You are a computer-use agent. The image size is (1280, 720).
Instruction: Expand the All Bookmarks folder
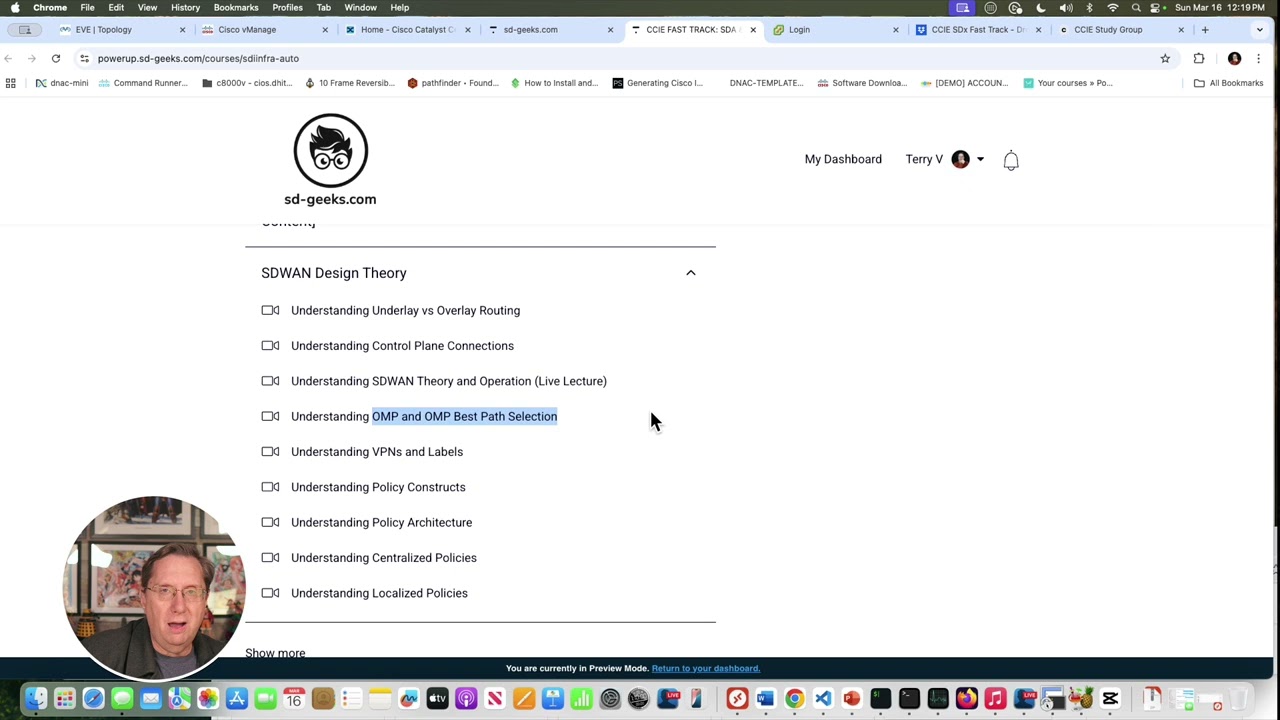pyautogui.click(x=1229, y=83)
